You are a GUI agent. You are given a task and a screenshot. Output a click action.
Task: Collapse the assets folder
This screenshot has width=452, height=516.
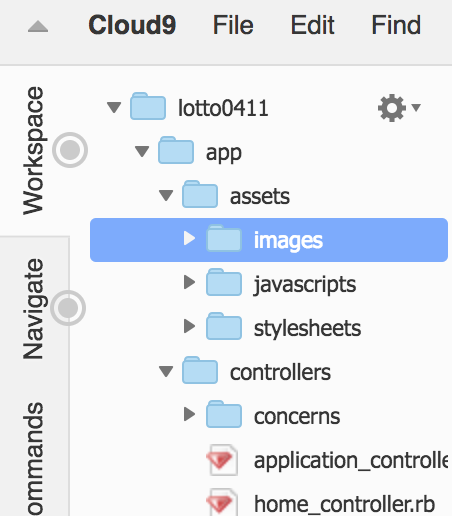pyautogui.click(x=166, y=195)
